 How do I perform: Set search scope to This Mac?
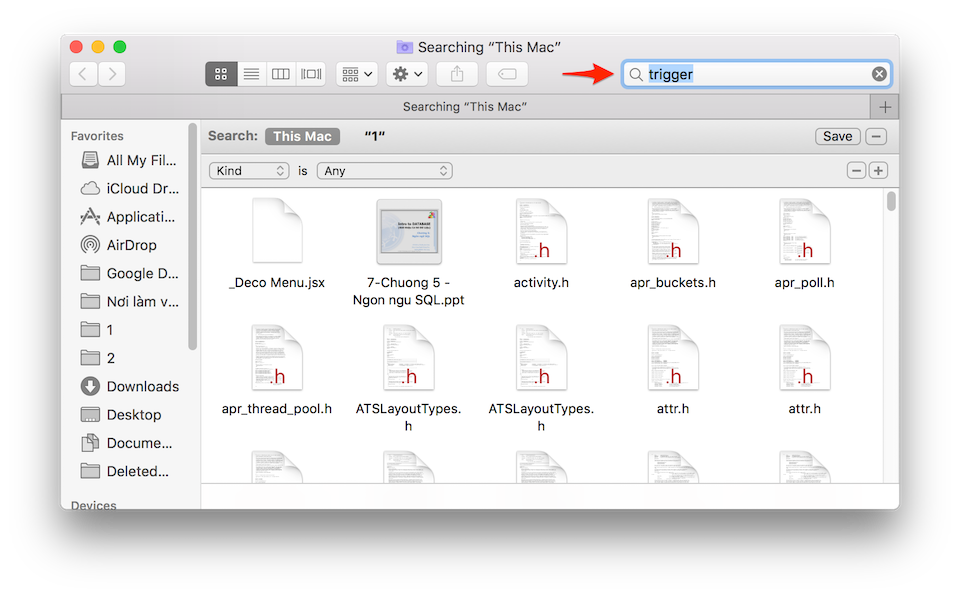302,136
